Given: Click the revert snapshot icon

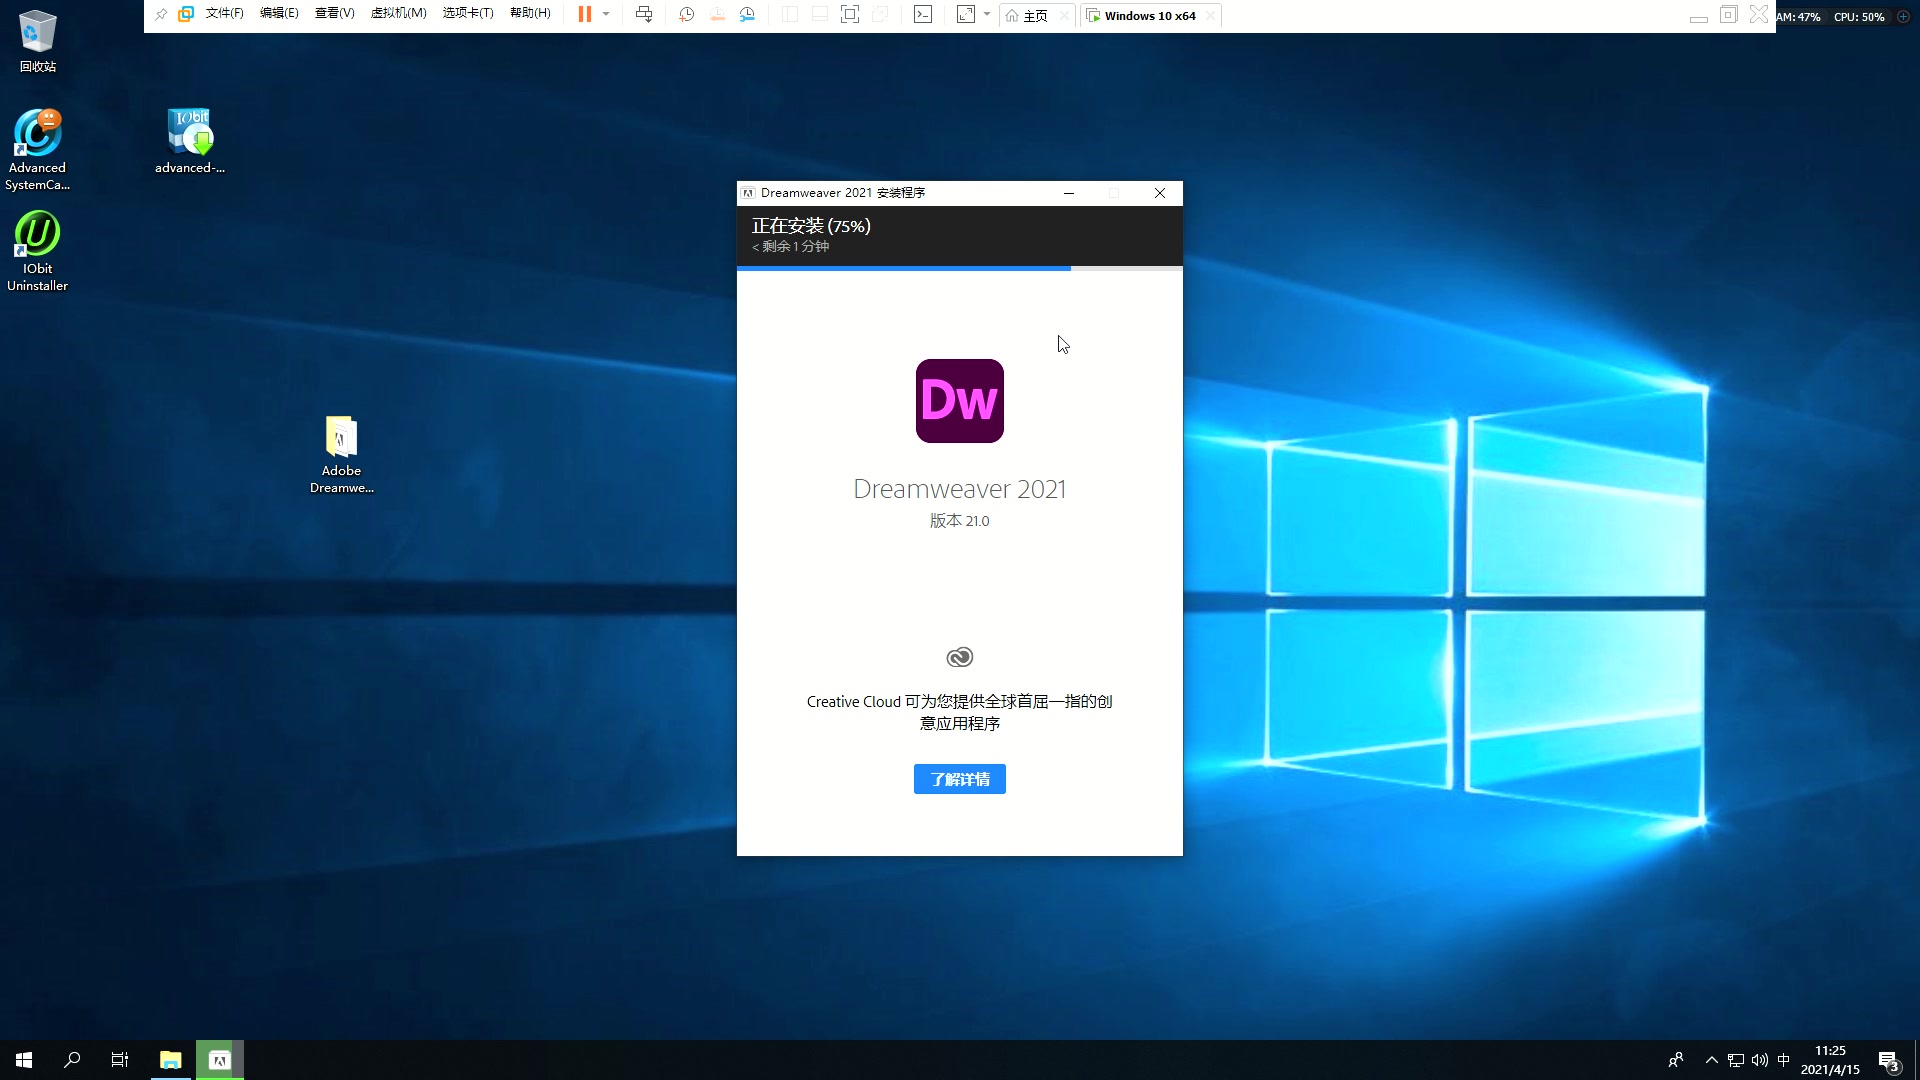Looking at the screenshot, I should pos(717,14).
